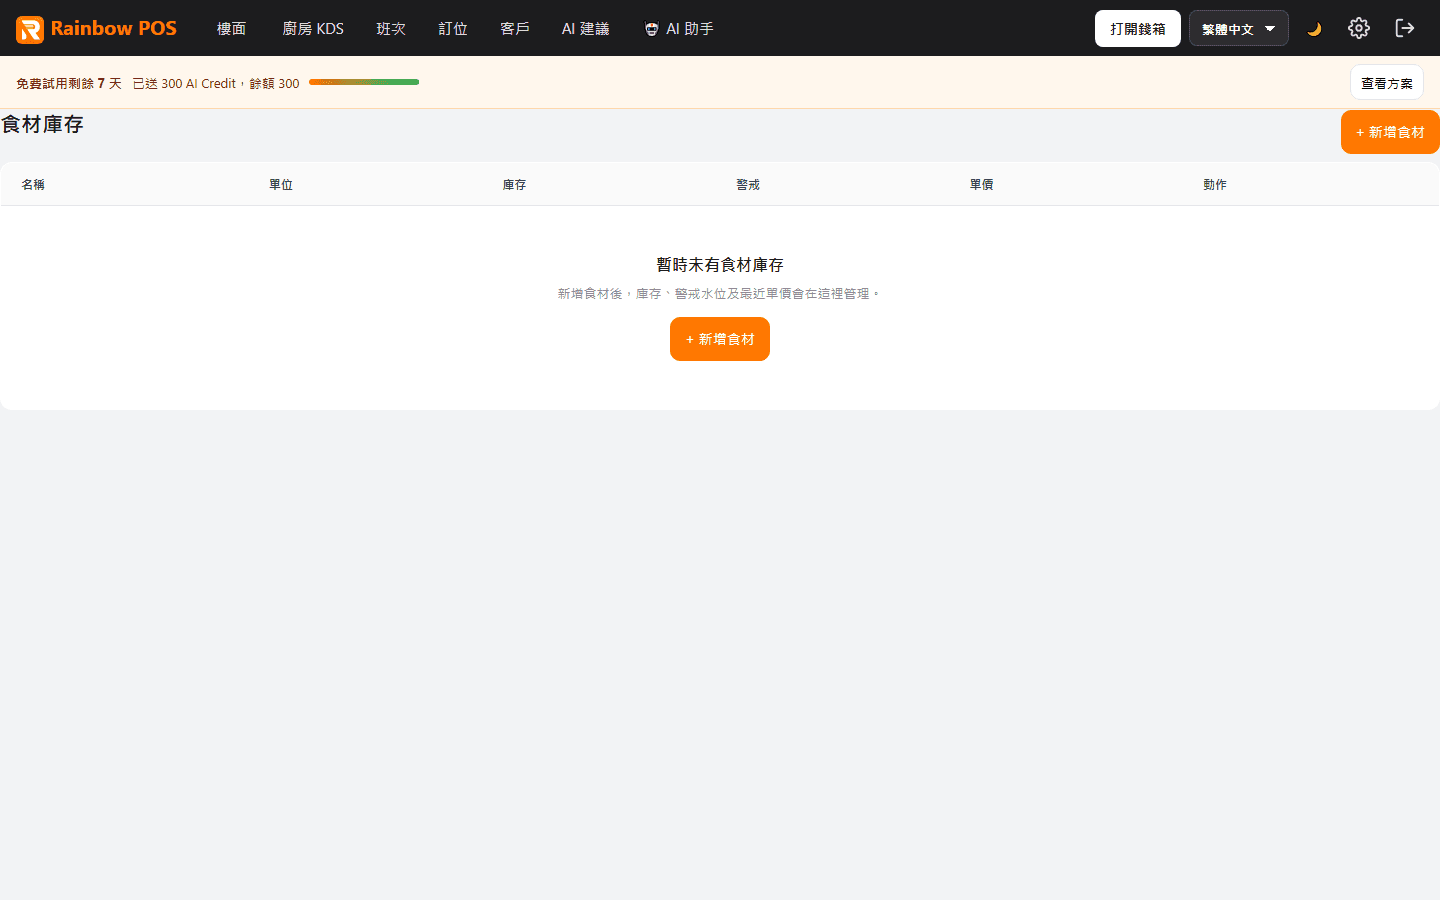1440x900 pixels.
Task: Click centered 新增食材 button in empty state
Action: [720, 339]
